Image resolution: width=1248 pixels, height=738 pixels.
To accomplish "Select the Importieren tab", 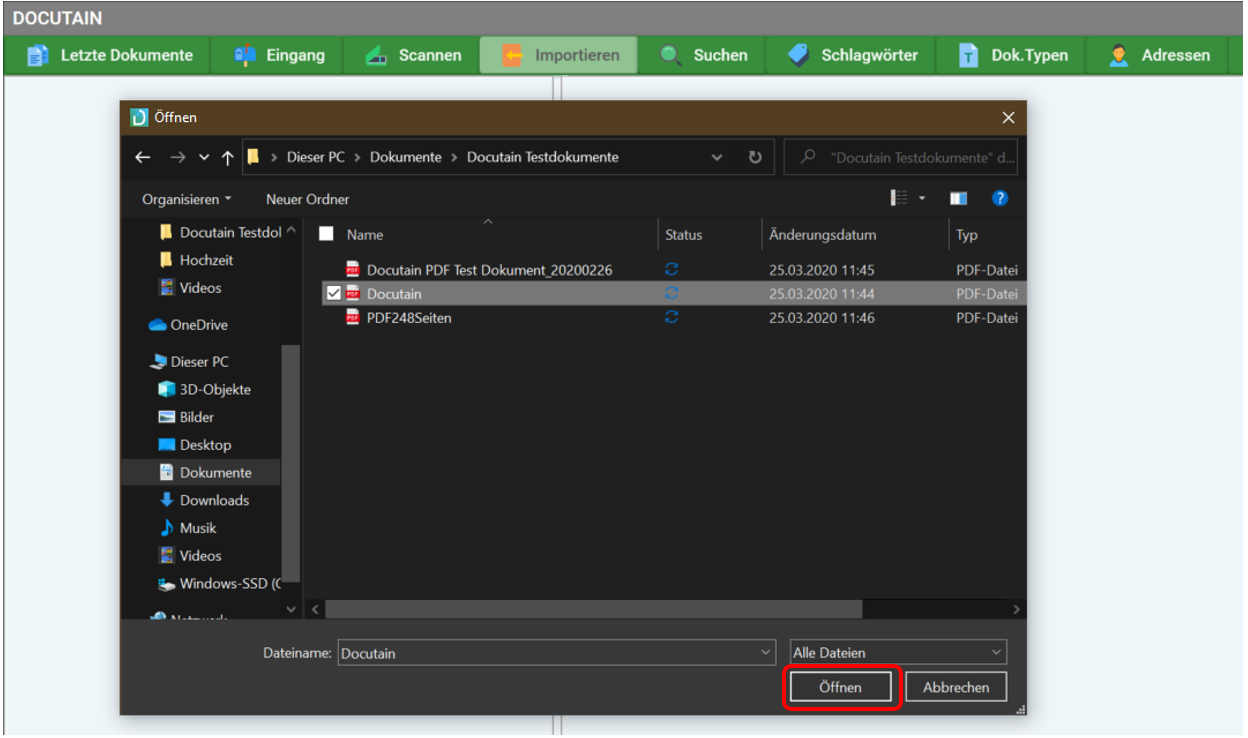I will coord(559,55).
